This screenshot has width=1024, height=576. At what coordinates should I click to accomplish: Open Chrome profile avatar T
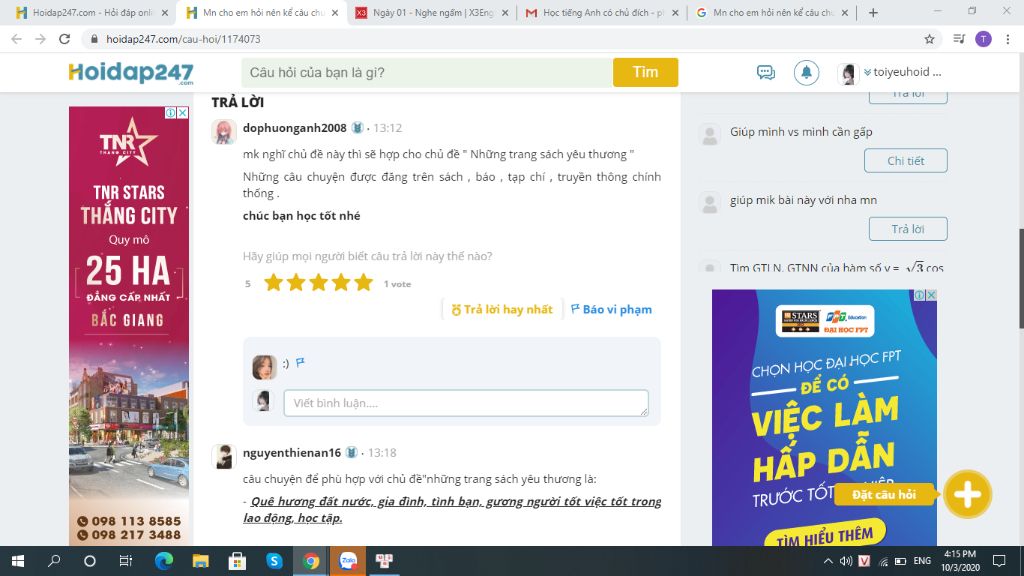(984, 39)
